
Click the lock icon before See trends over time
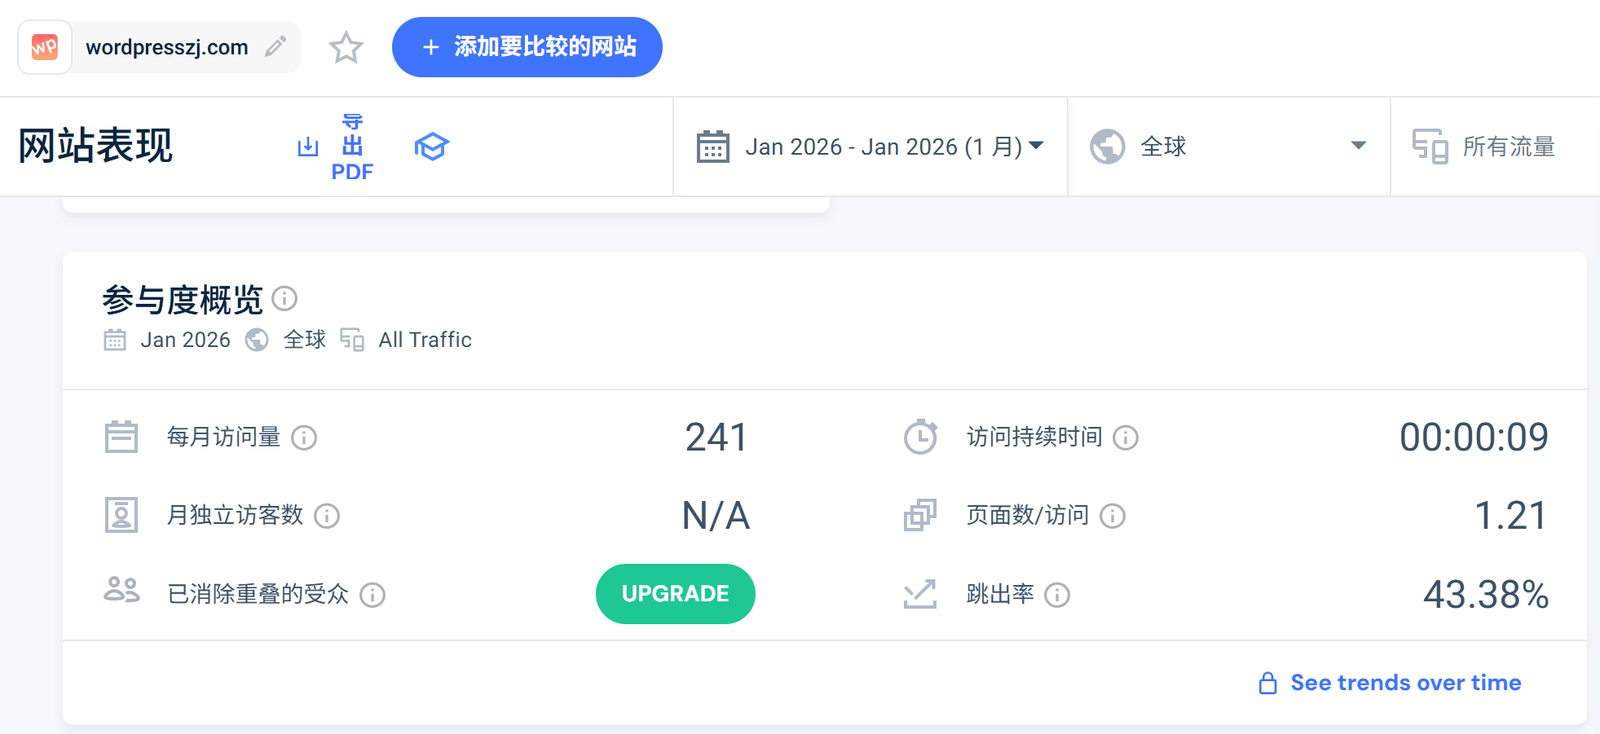point(1268,682)
